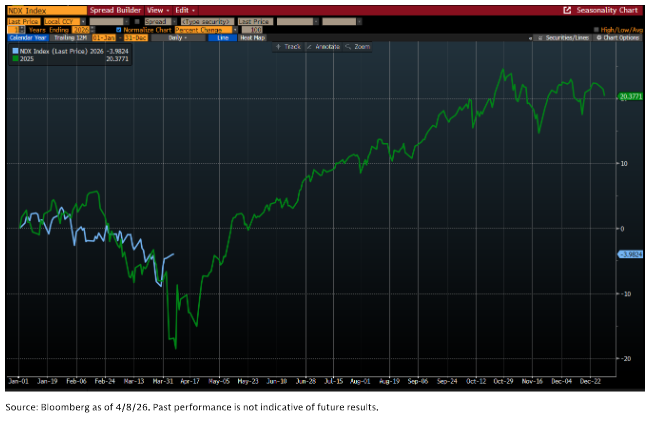Activate the Zoom magnifier tool
The height and width of the screenshot is (421, 653).
359,47
